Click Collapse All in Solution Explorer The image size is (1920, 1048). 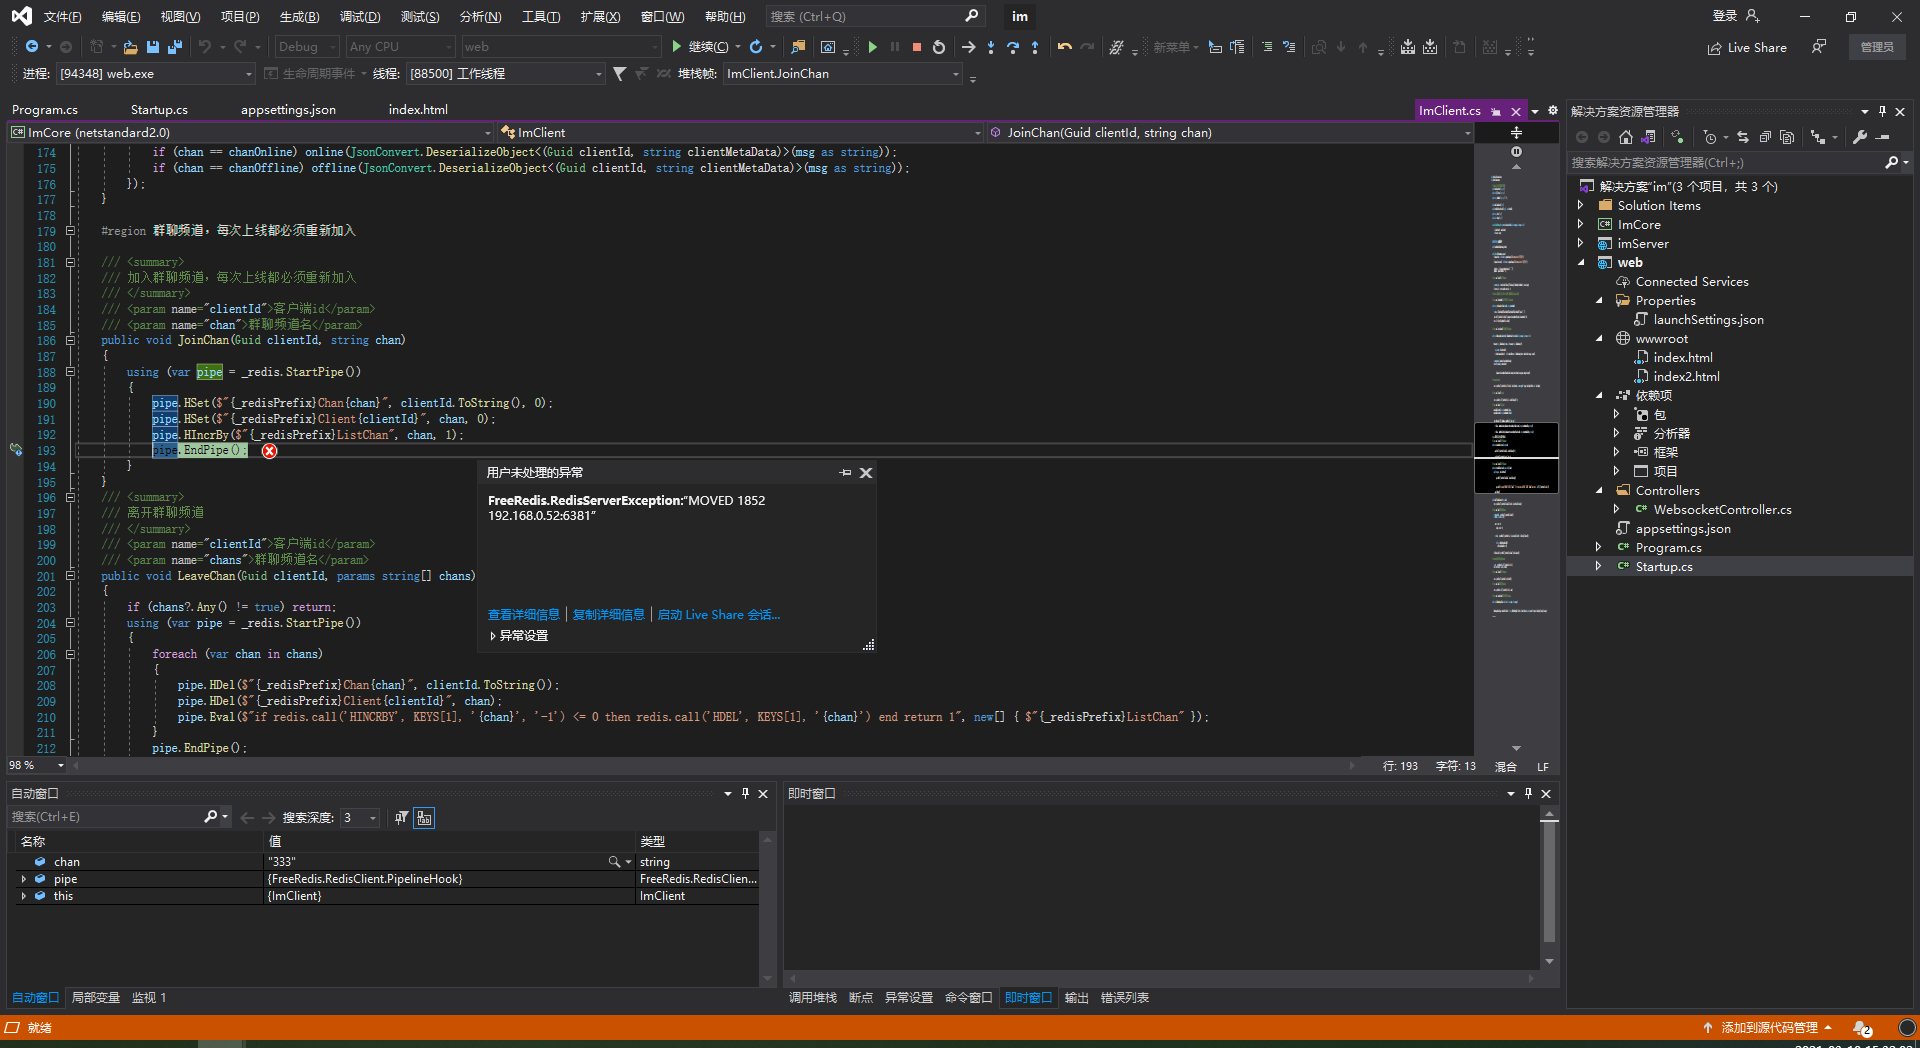[x=1765, y=137]
